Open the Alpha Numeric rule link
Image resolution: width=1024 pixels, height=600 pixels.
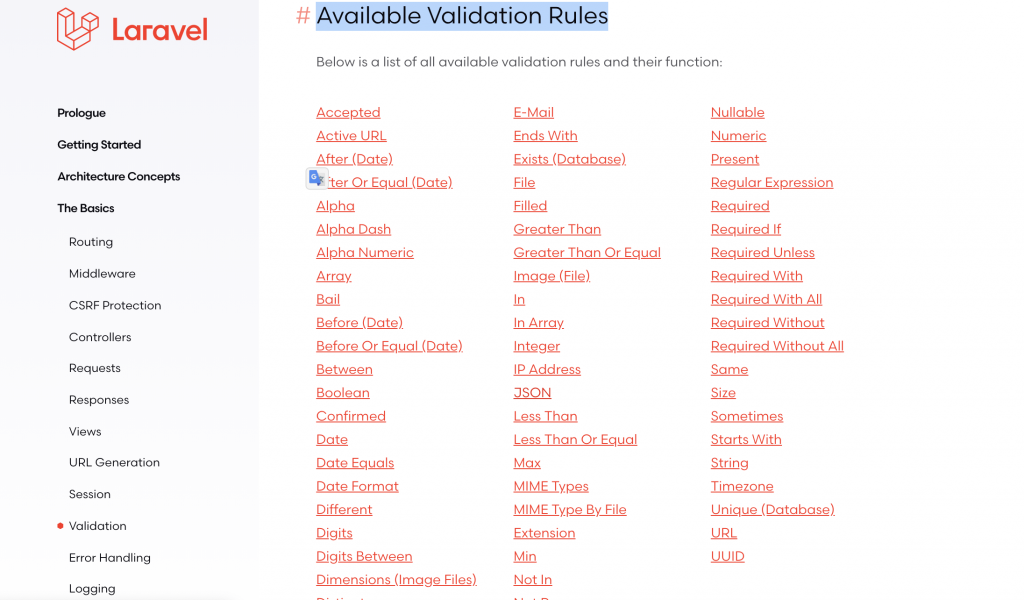click(364, 253)
